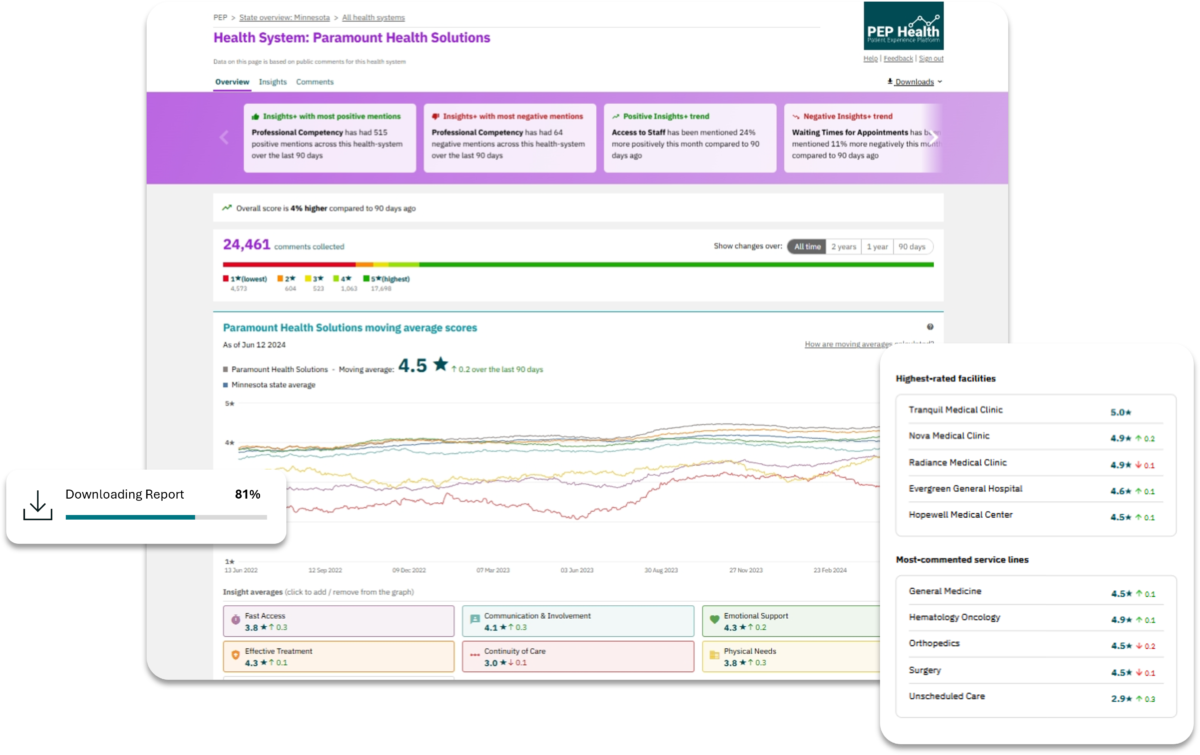The height and width of the screenshot is (755, 1200).
Task: Click the Physical Needs icon
Action: tap(714, 656)
